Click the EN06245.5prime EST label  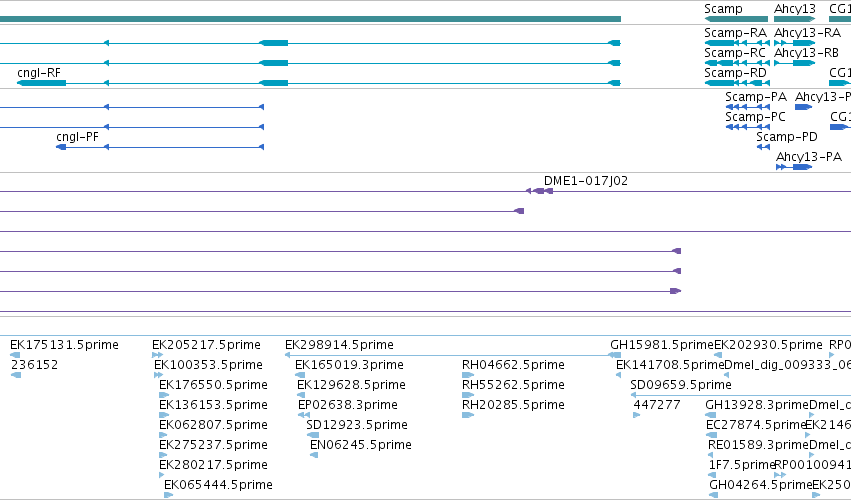click(x=360, y=445)
